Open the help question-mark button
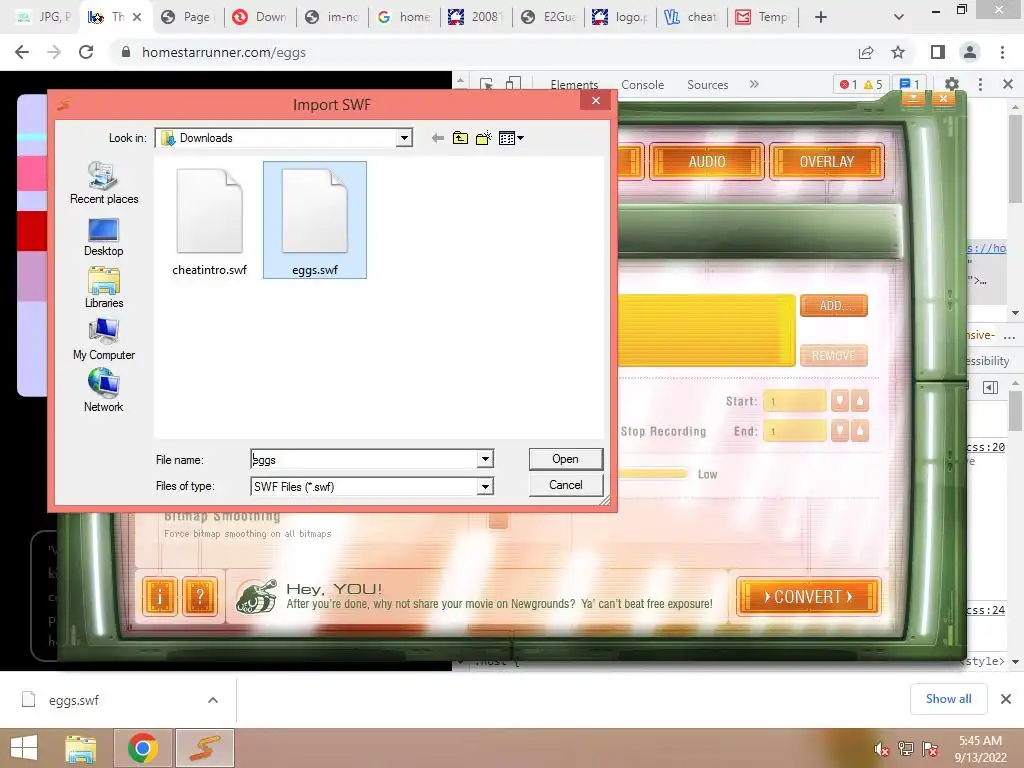The height and width of the screenshot is (768, 1024). coord(200,596)
